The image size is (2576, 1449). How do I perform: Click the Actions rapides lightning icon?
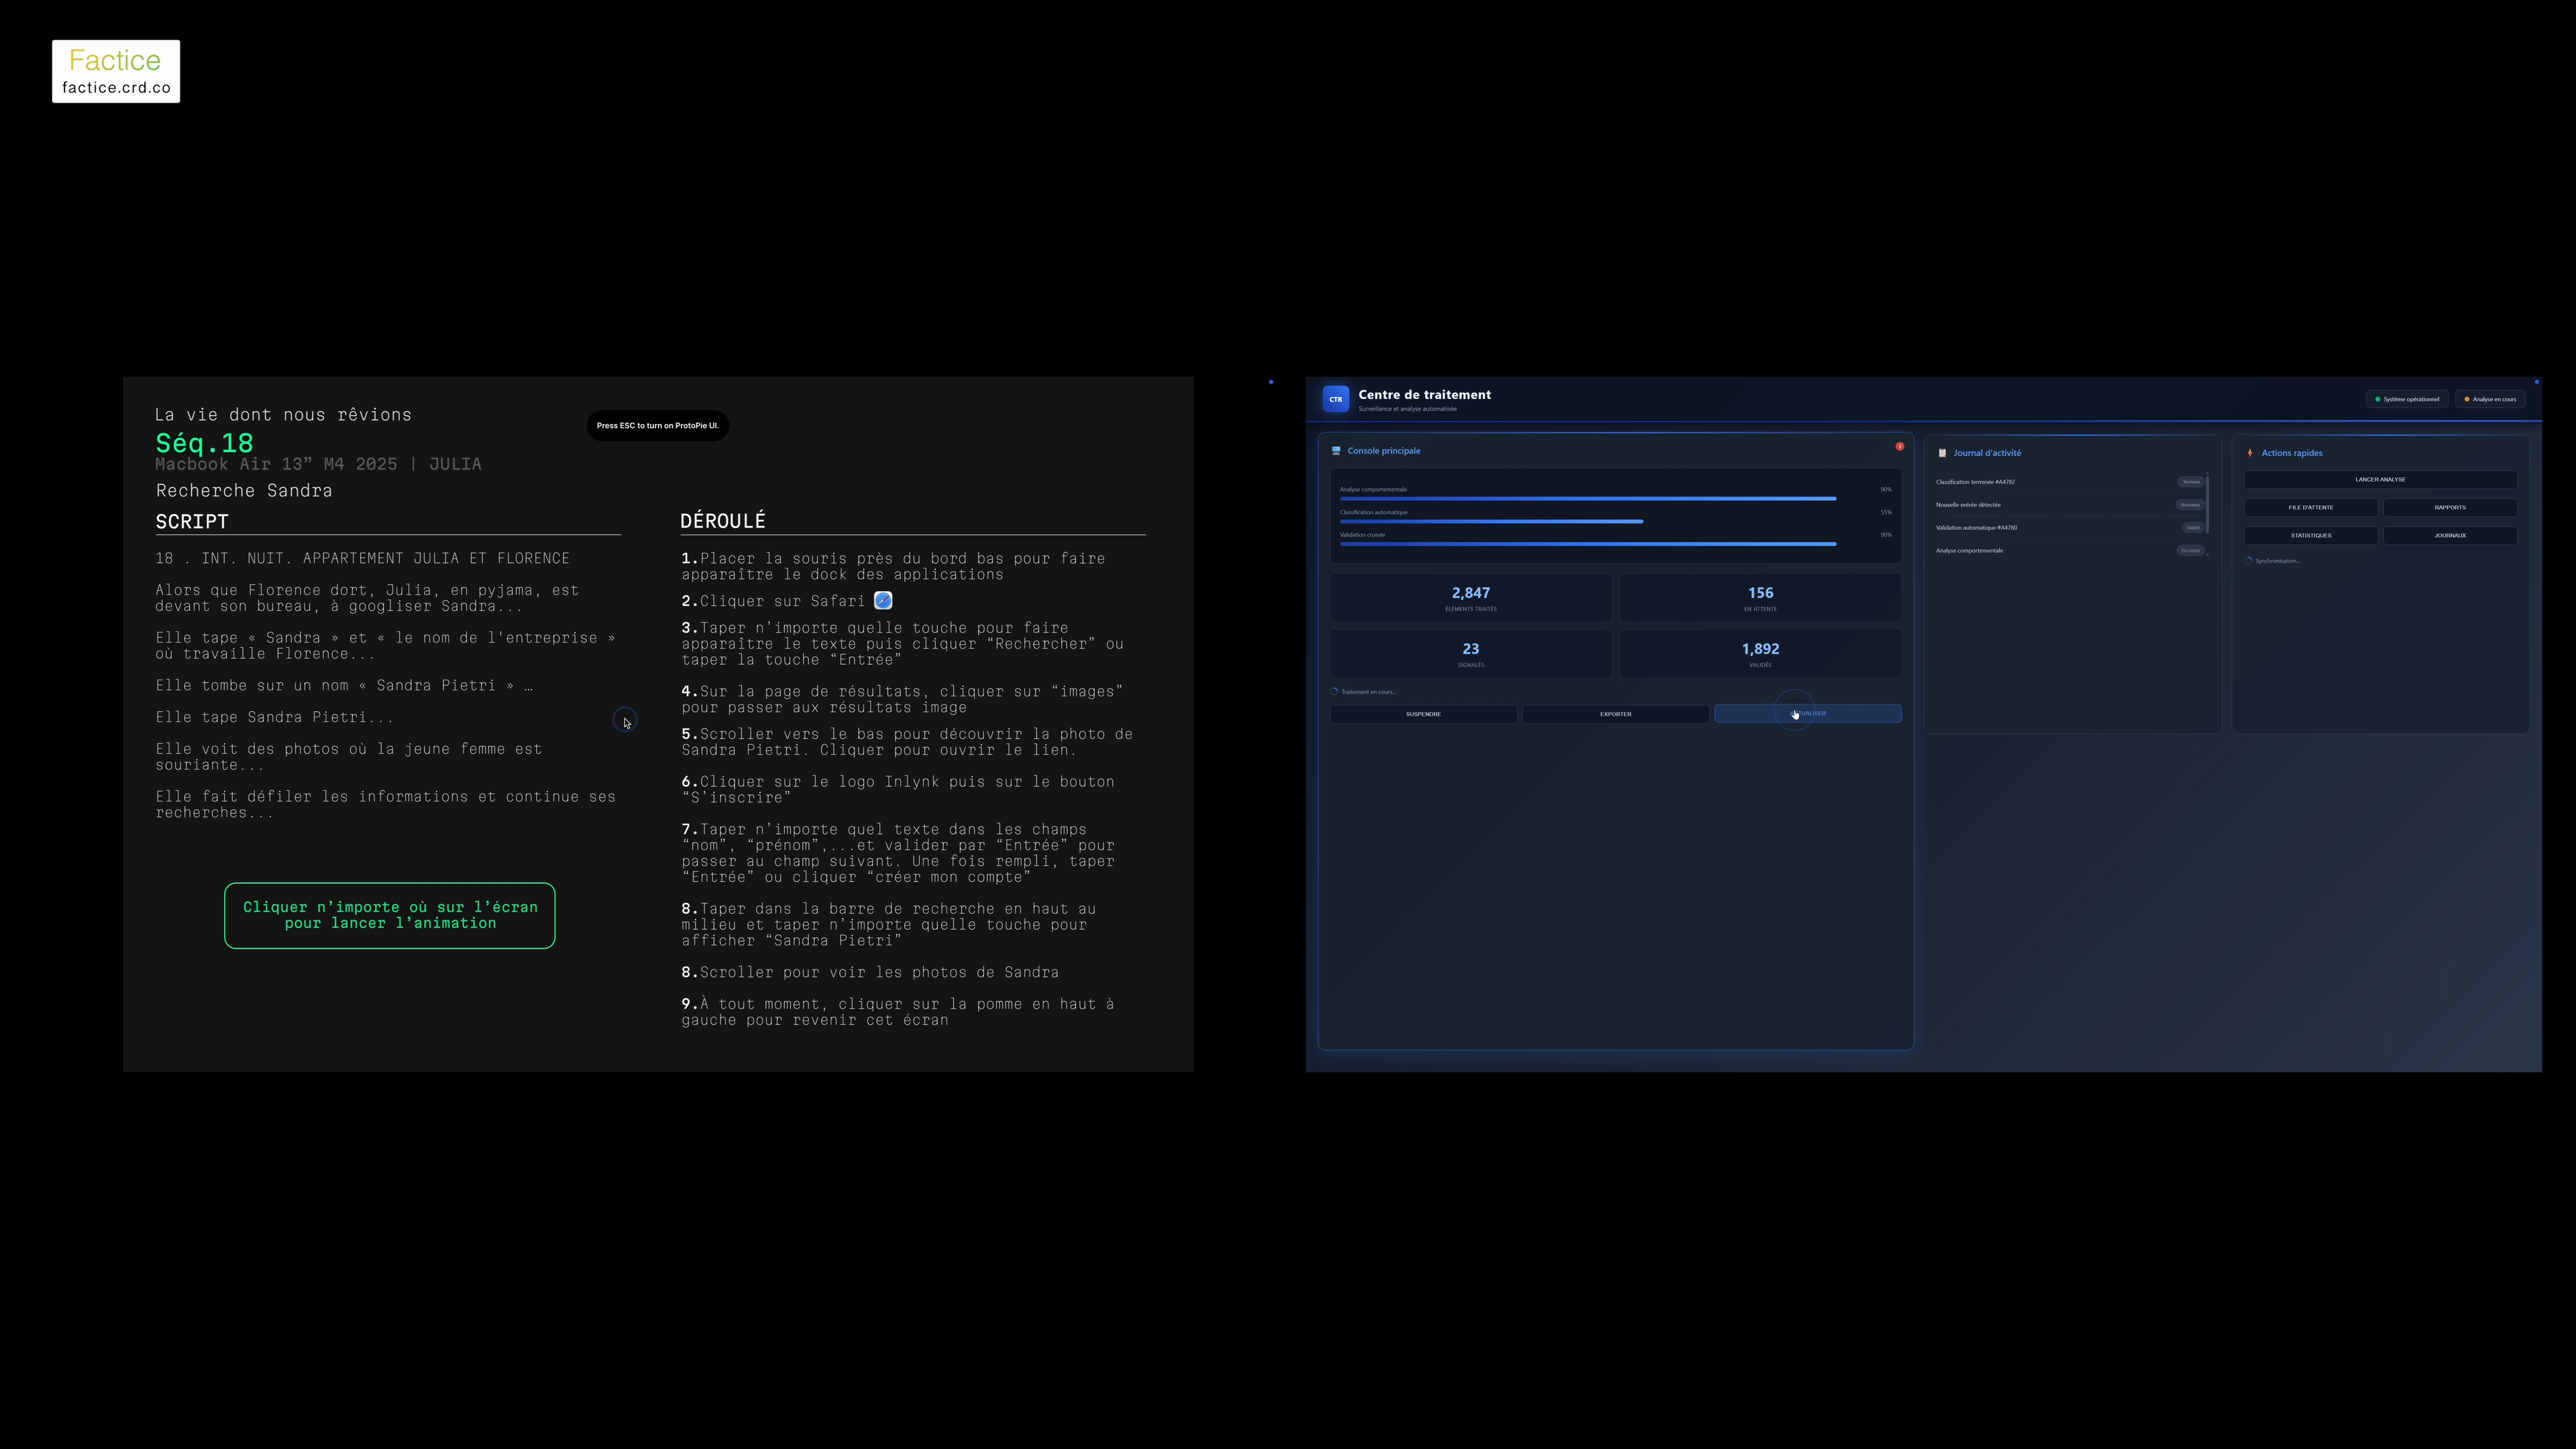[2250, 453]
